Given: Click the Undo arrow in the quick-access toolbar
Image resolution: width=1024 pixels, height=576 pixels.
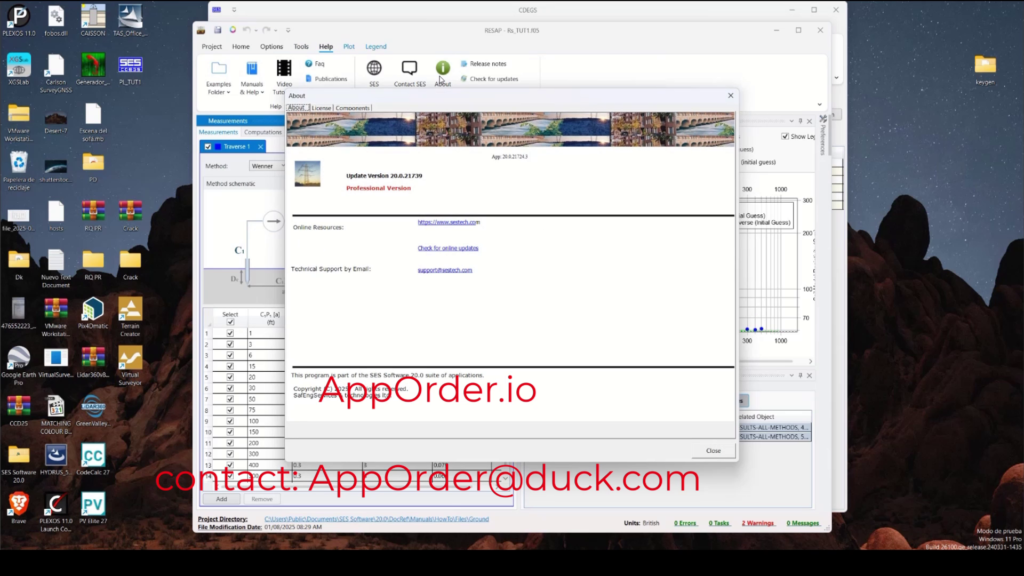Looking at the screenshot, I should click(x=246, y=30).
